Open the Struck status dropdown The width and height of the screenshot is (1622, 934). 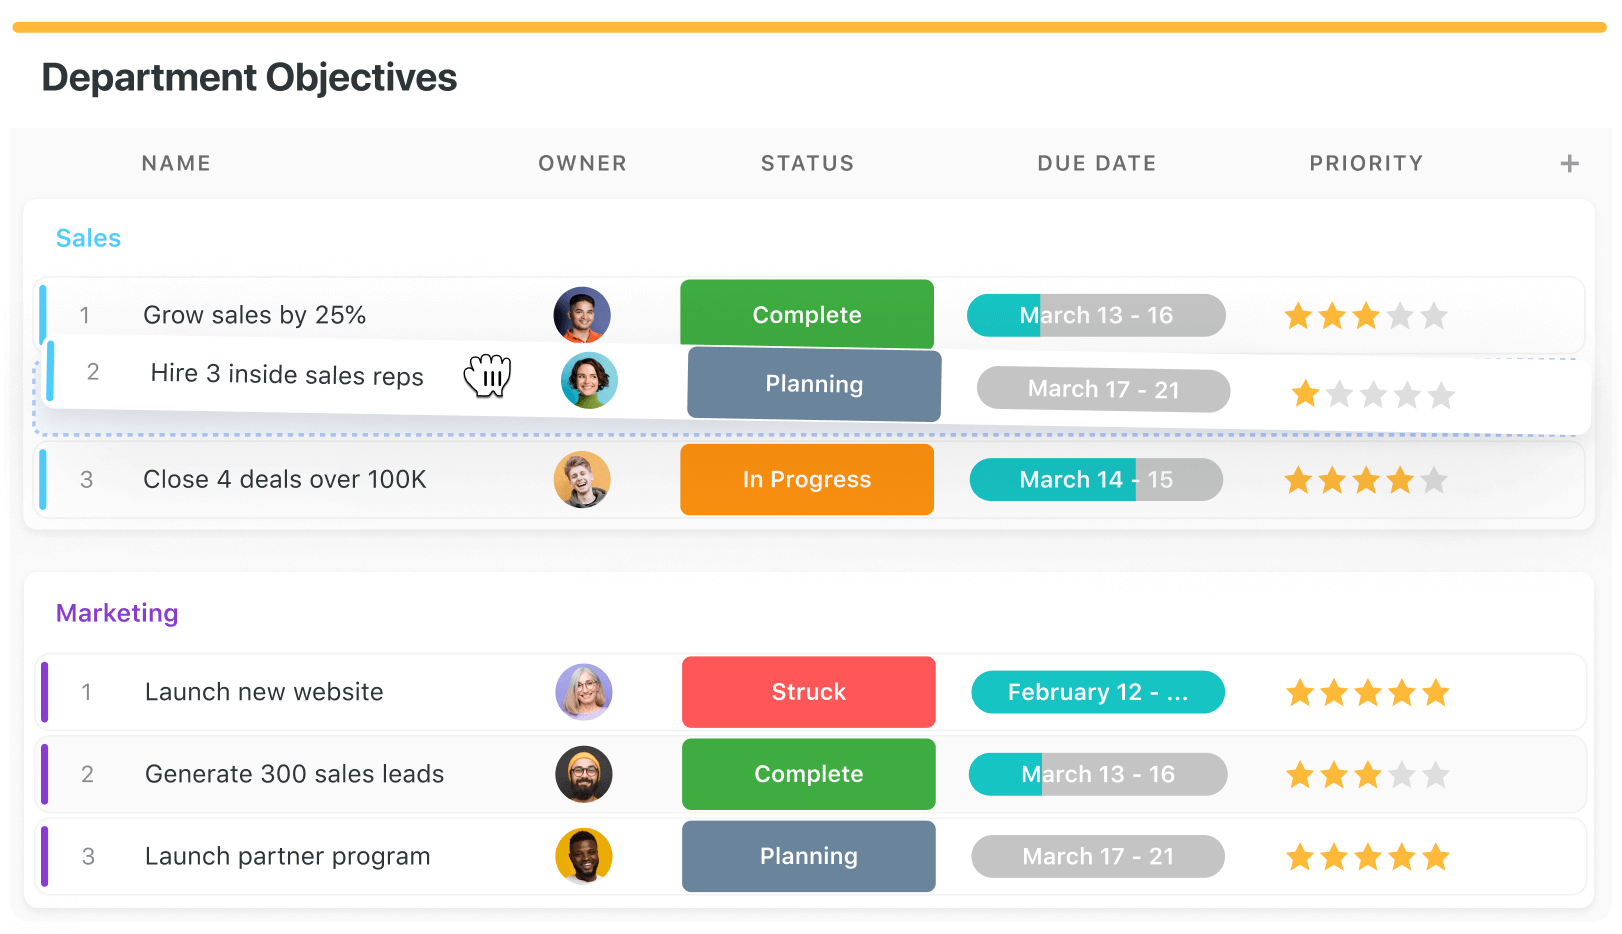click(x=808, y=692)
